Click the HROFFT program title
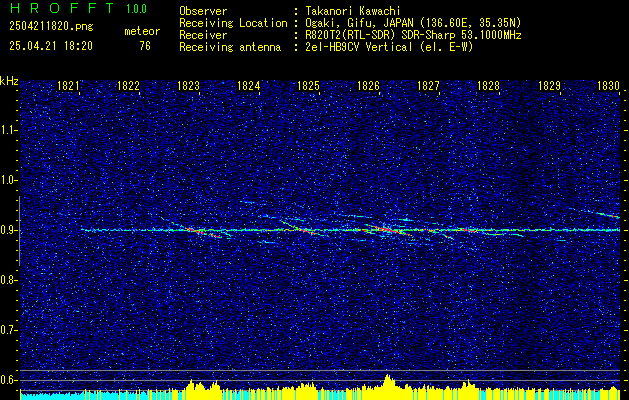The image size is (629, 400). pyautogui.click(x=61, y=8)
